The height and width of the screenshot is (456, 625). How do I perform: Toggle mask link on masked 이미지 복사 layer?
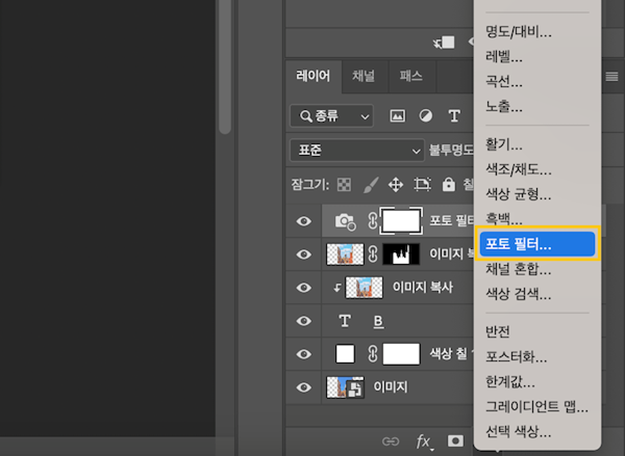pos(373,254)
